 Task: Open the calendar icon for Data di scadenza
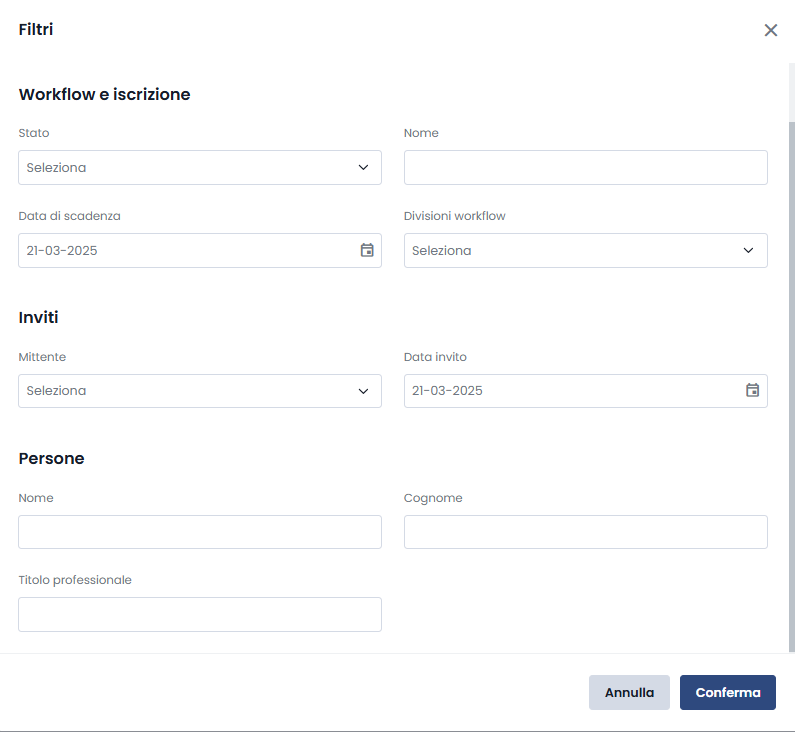point(367,250)
